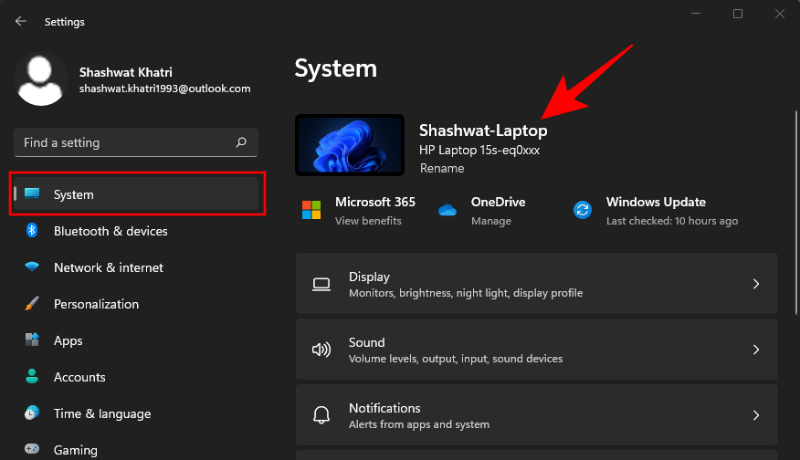800x460 pixels.
Task: Open Time & language settings
Action: [102, 414]
